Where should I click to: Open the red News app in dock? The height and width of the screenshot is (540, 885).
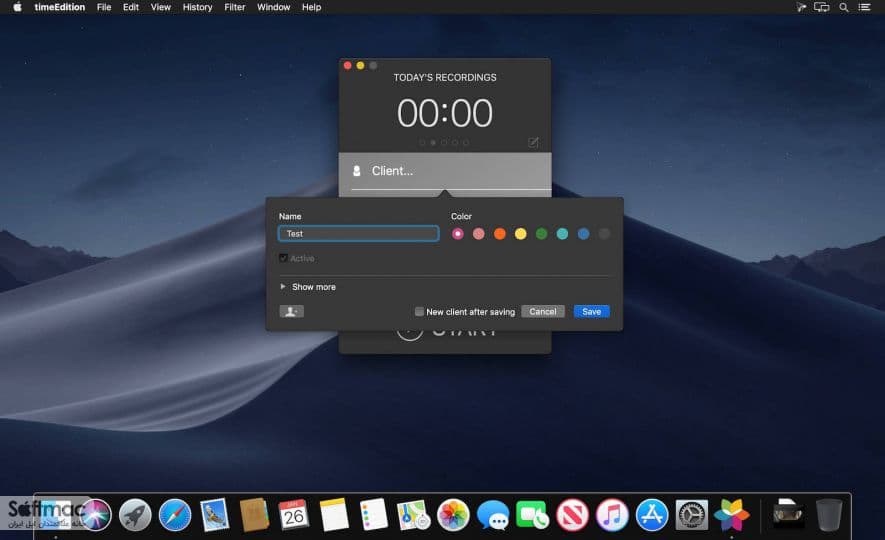[x=572, y=515]
